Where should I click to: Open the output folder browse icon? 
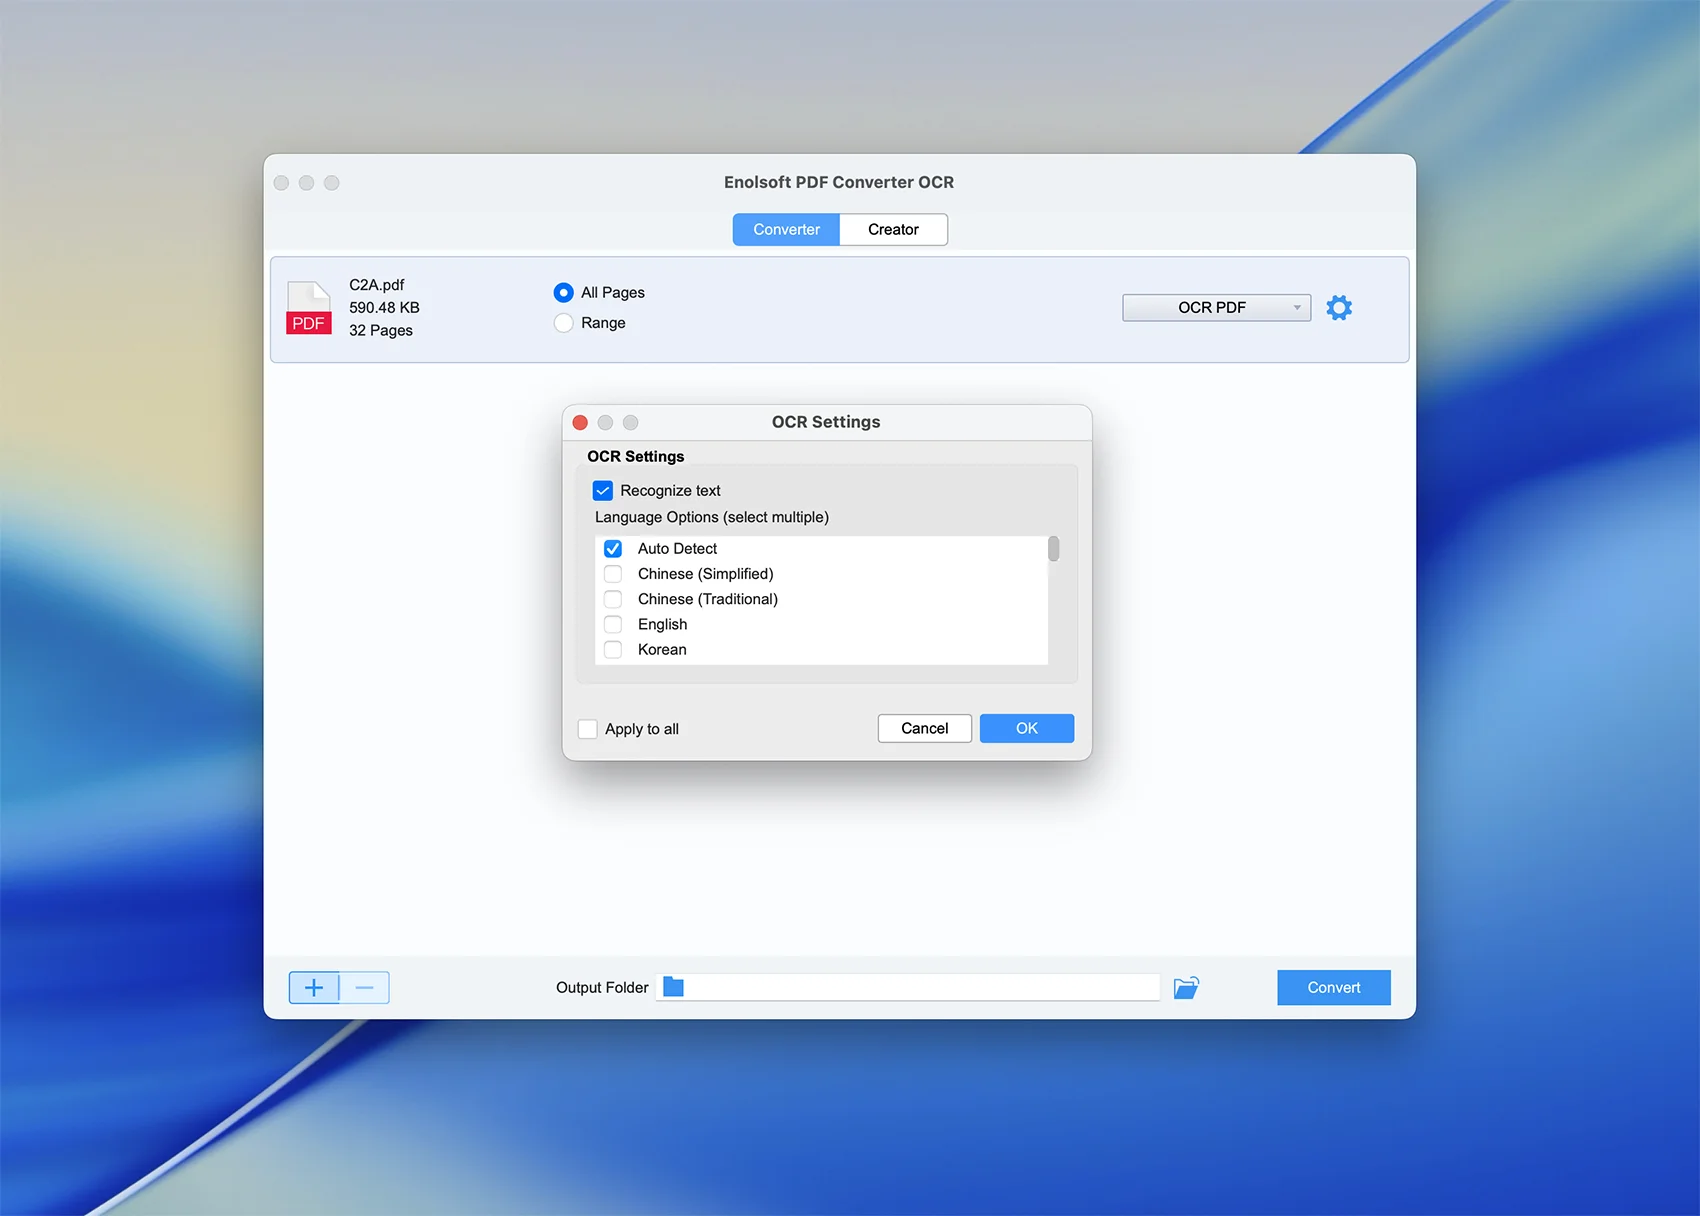[x=1186, y=988]
